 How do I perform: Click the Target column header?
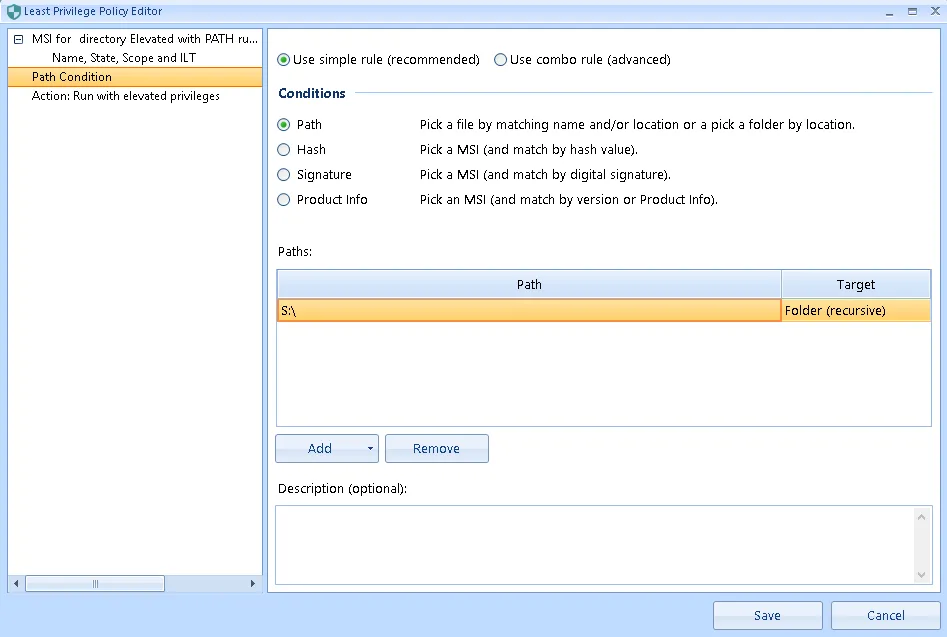coord(856,285)
